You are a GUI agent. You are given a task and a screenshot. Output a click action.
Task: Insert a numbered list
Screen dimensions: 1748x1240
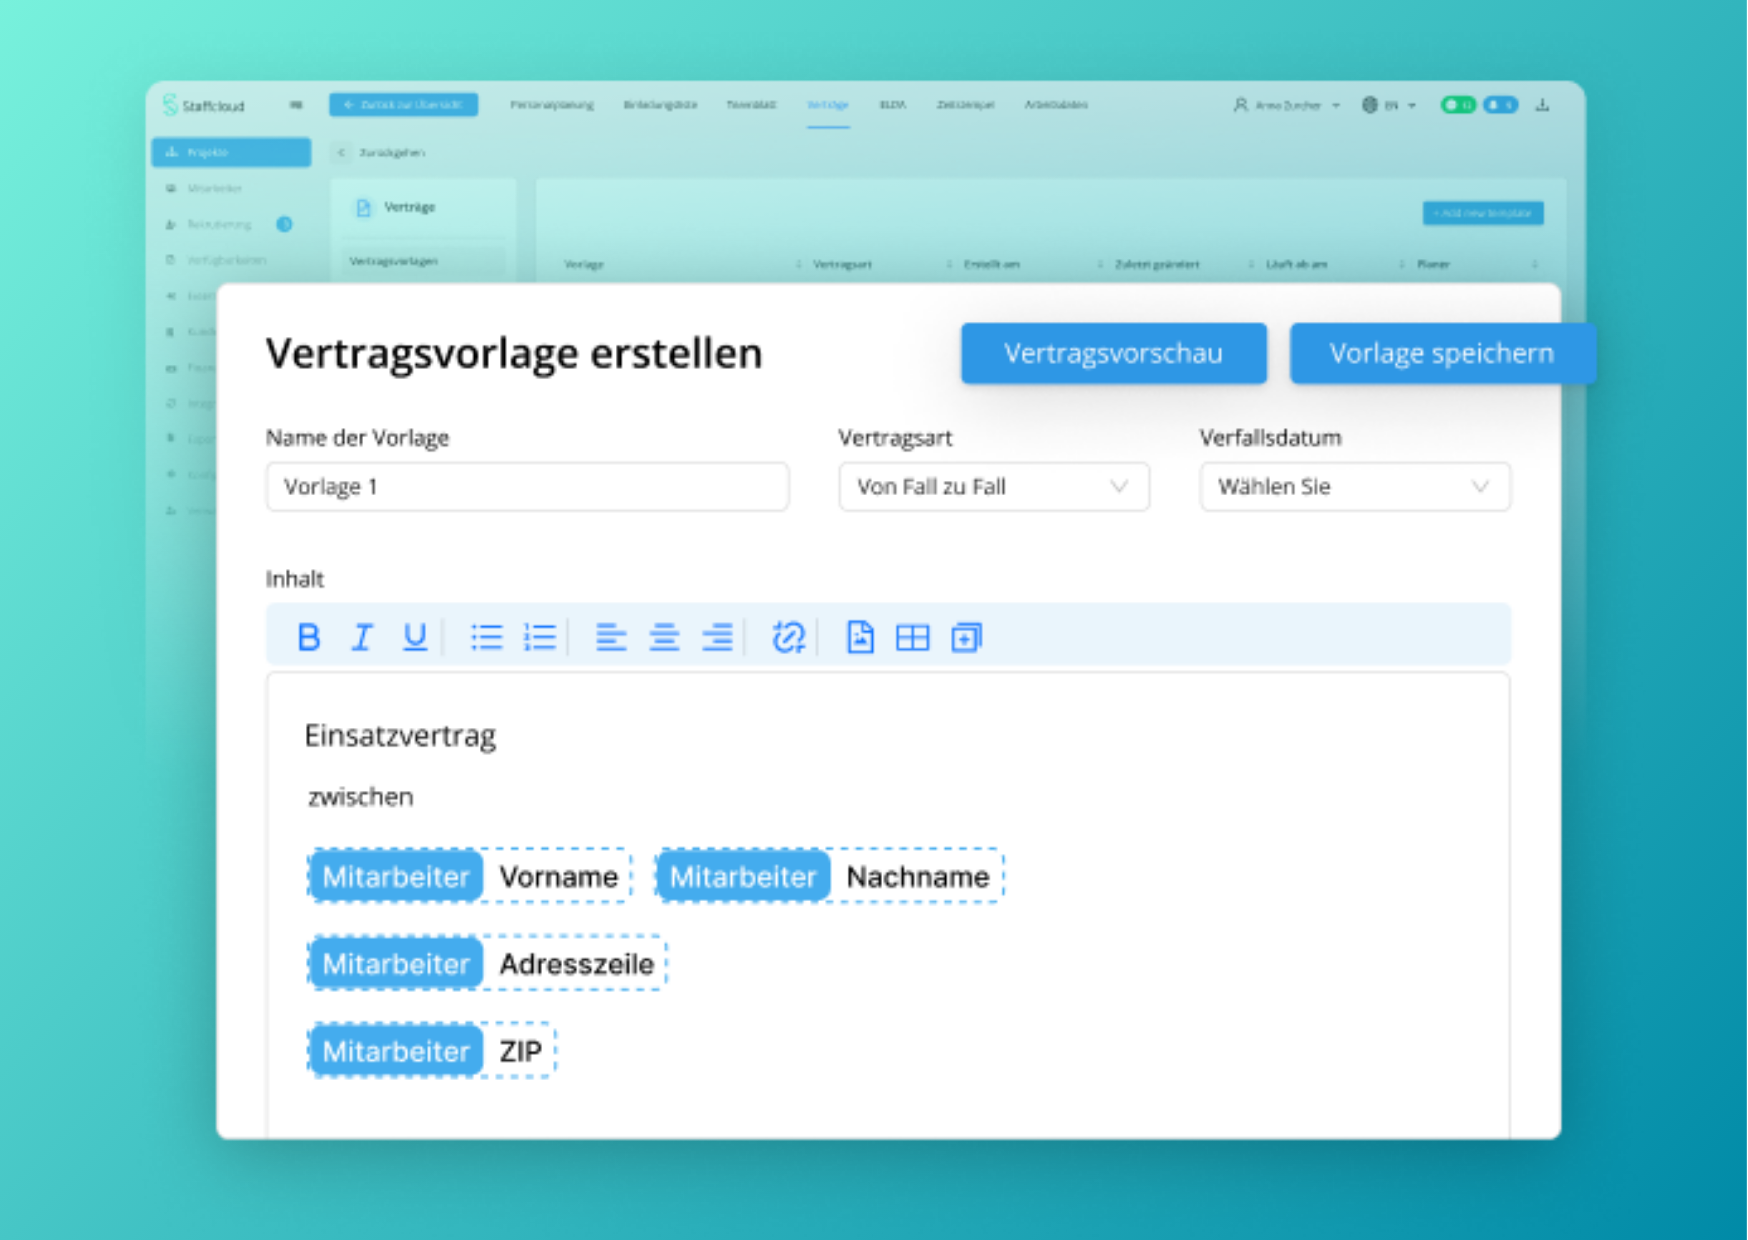(540, 637)
